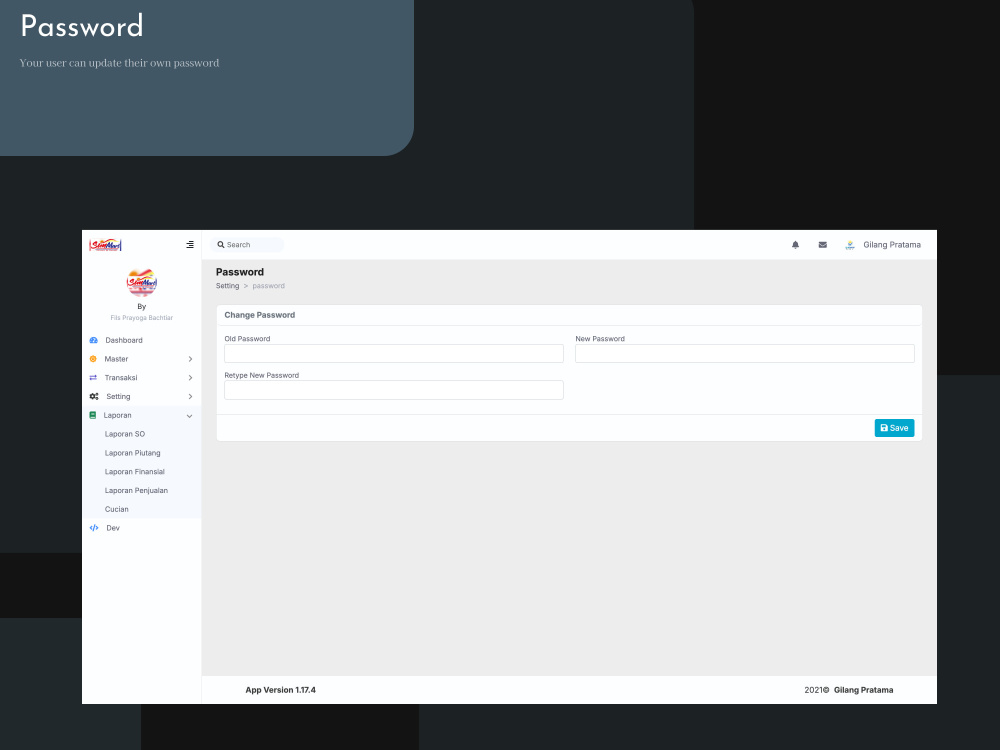This screenshot has width=1000, height=750.
Task: Collapse the Laporan menu chevron
Action: pyautogui.click(x=189, y=416)
